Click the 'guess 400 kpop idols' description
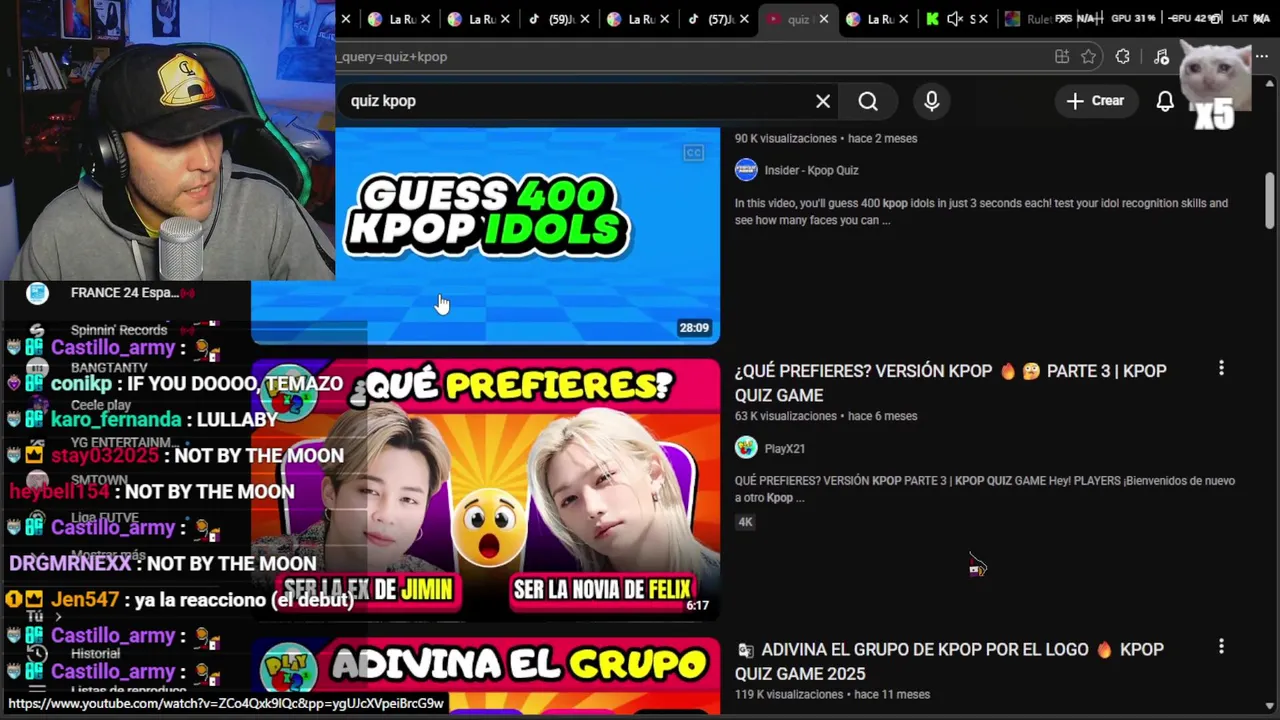The image size is (1280, 720). click(981, 211)
